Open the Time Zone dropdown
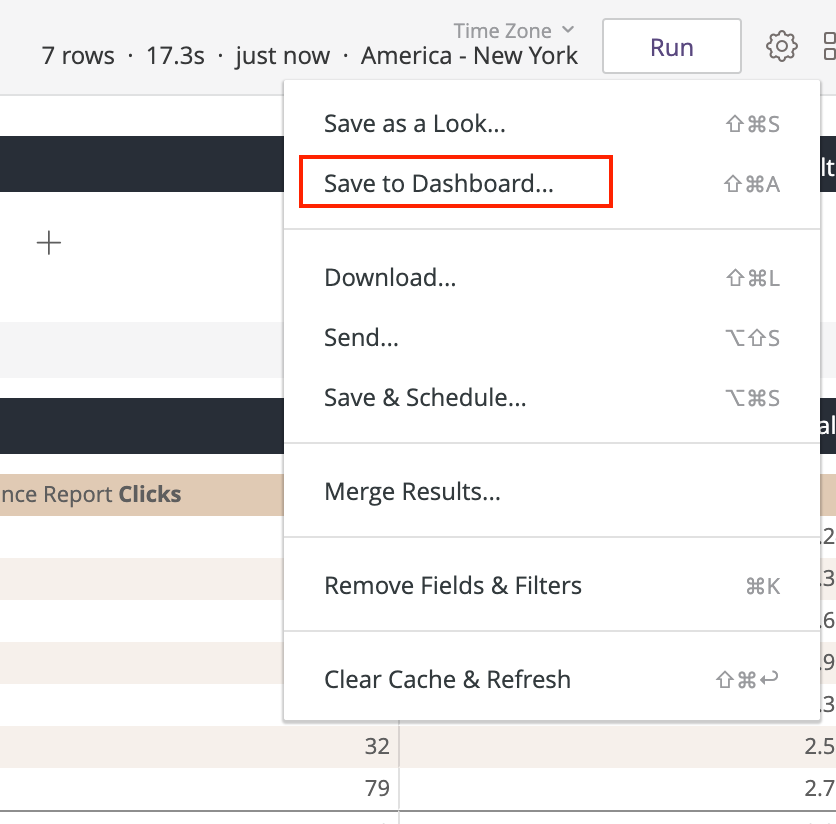Screen dimensions: 836x824 point(514,31)
